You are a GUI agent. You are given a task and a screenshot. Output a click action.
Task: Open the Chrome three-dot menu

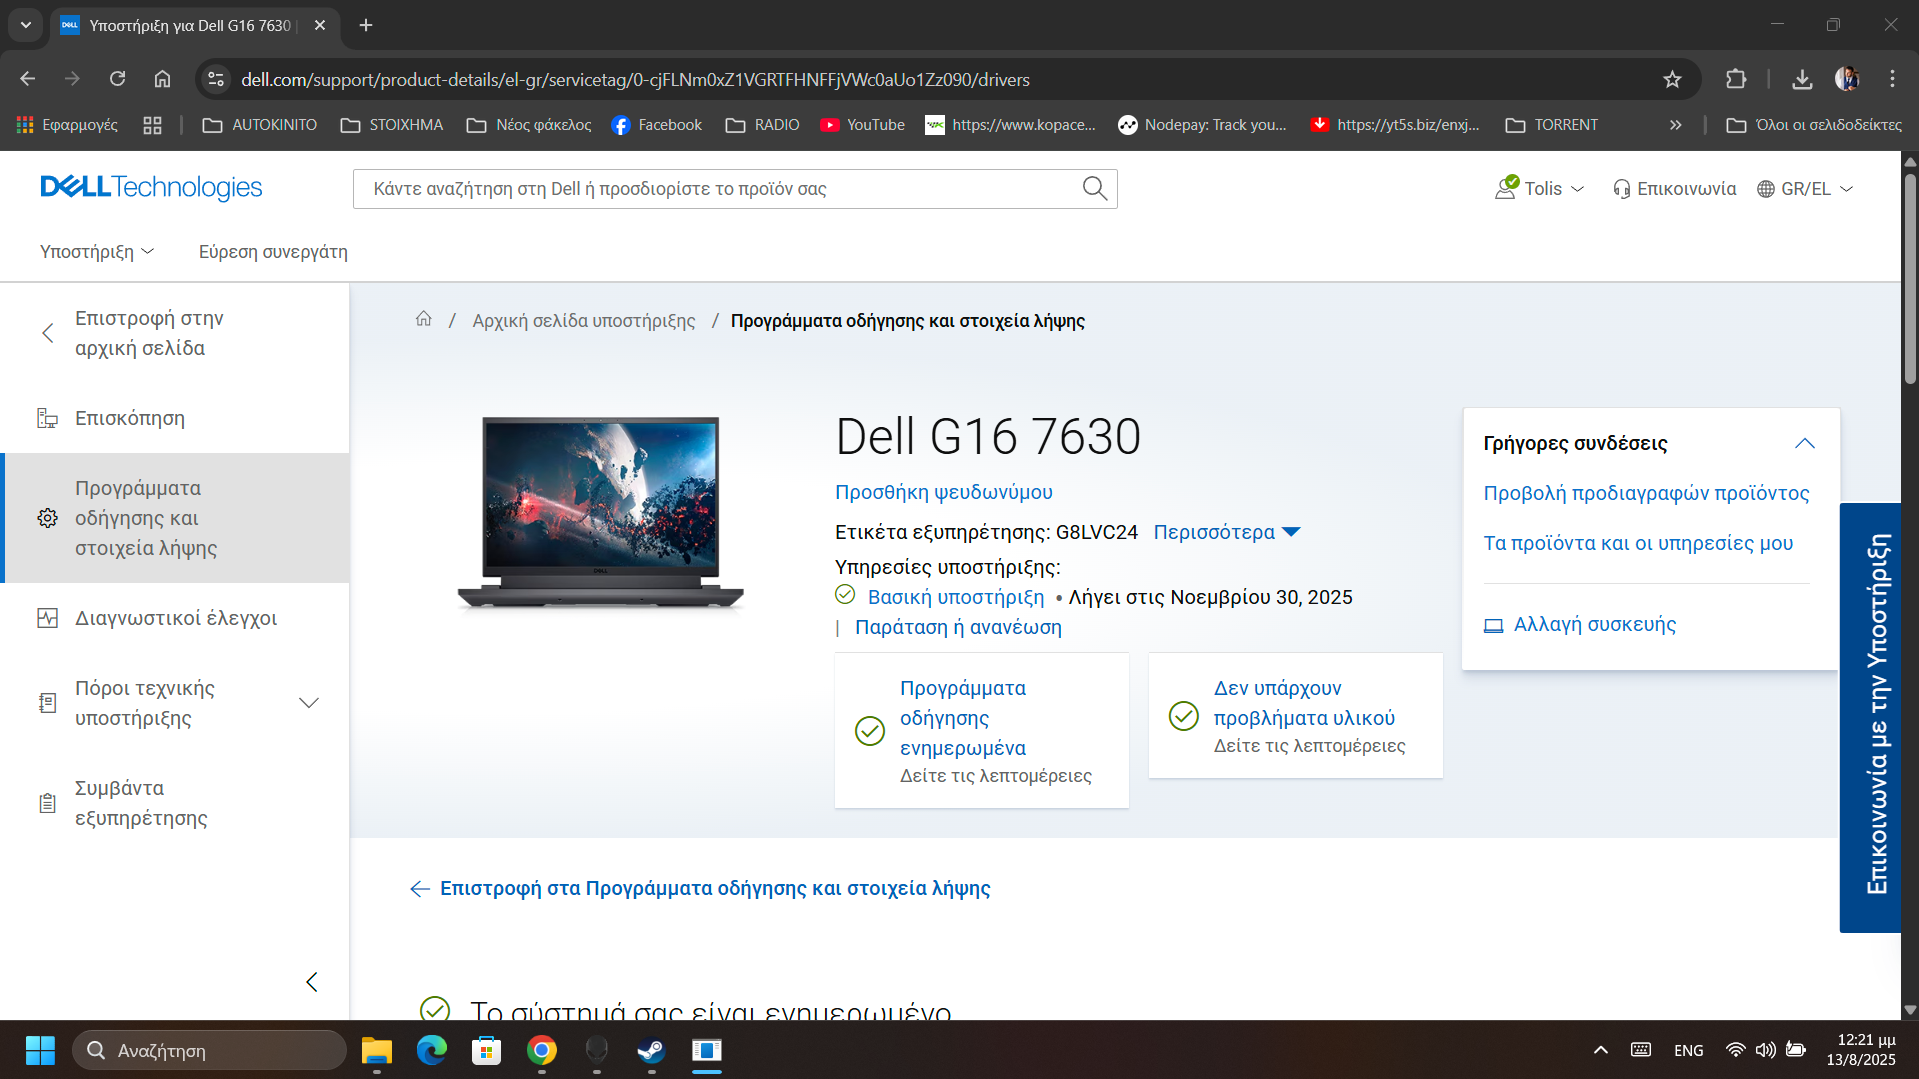coord(1892,79)
